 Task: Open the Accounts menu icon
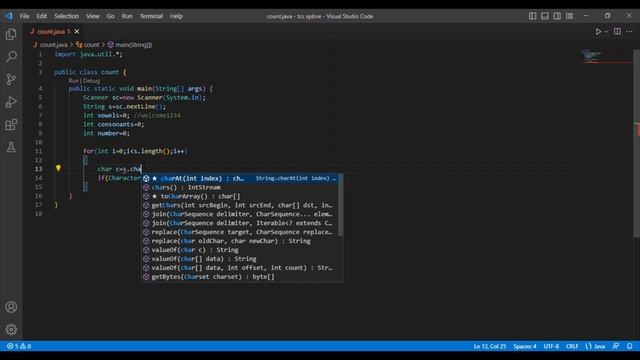[x=11, y=307]
